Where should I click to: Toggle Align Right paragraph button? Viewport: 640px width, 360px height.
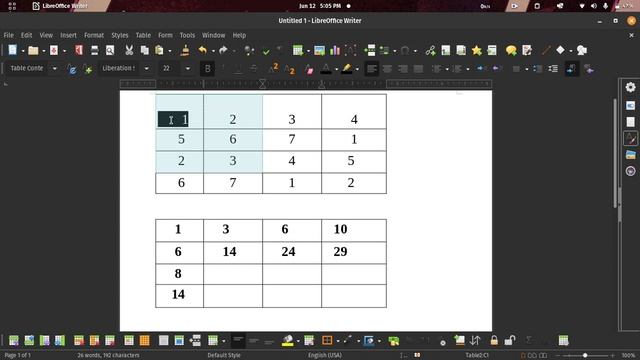pyautogui.click(x=402, y=69)
